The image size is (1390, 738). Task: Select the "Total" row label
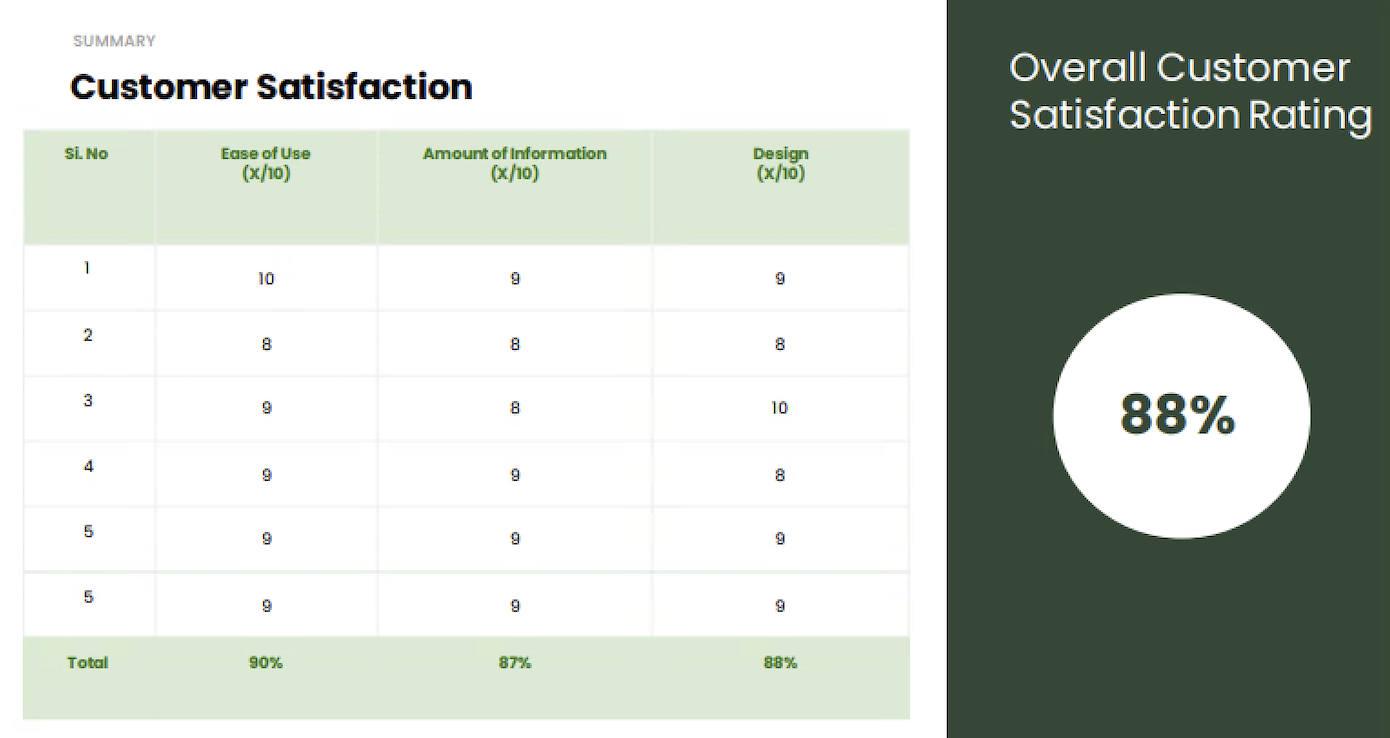point(87,662)
